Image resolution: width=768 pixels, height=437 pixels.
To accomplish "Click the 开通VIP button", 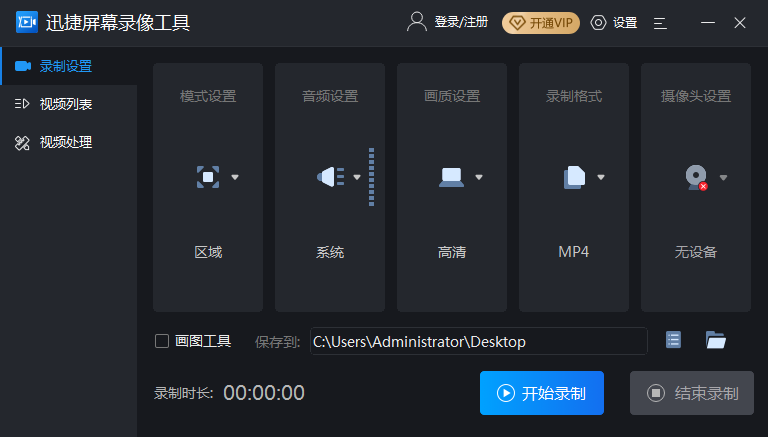I will point(541,22).
